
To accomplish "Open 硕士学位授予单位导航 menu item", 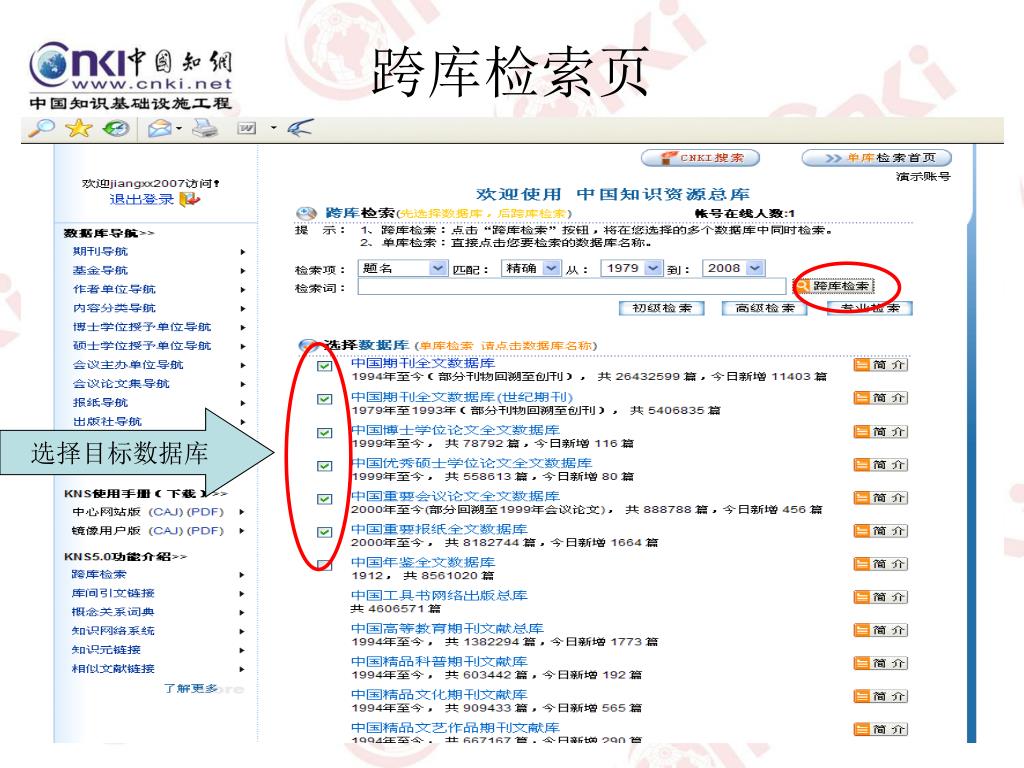I will pyautogui.click(x=142, y=346).
